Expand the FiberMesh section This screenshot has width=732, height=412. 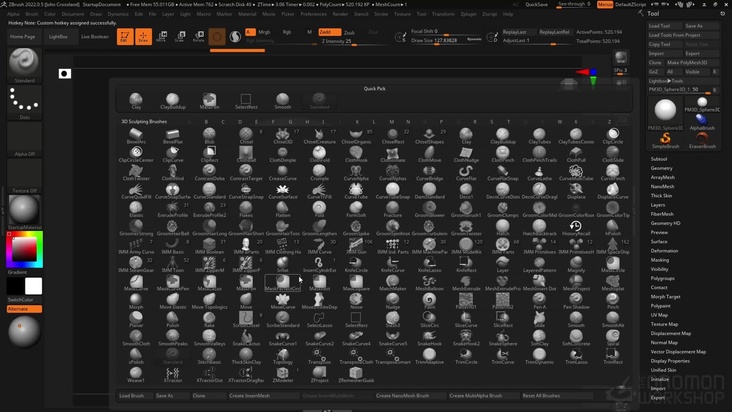pyautogui.click(x=662, y=214)
